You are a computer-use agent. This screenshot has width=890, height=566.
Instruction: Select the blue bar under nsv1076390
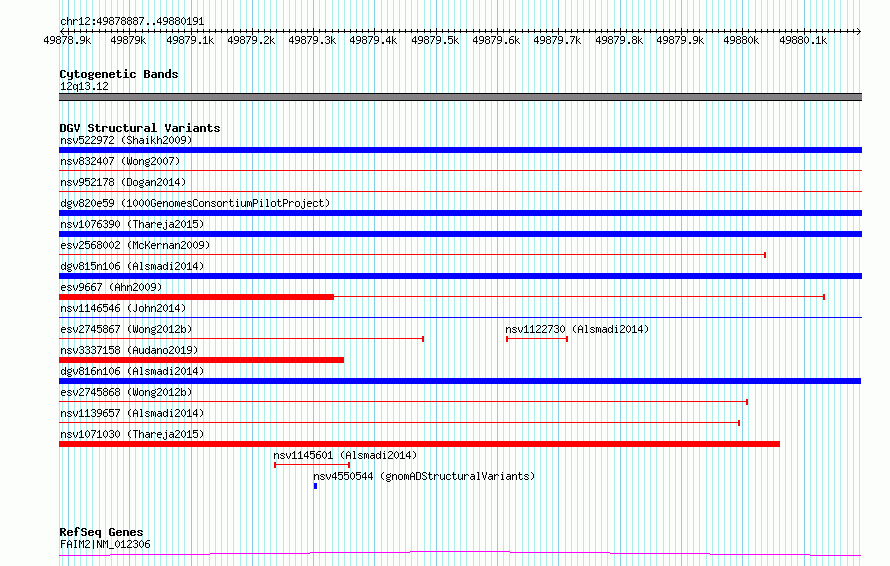point(460,234)
